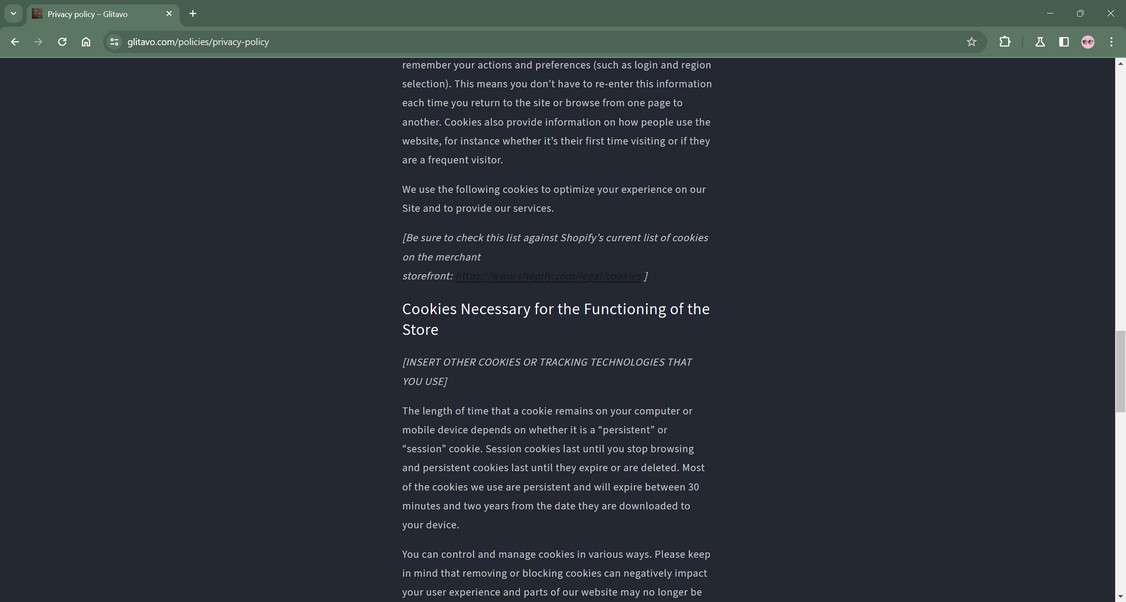Go back to the previous page
Image resolution: width=1126 pixels, height=602 pixels.
[x=14, y=42]
